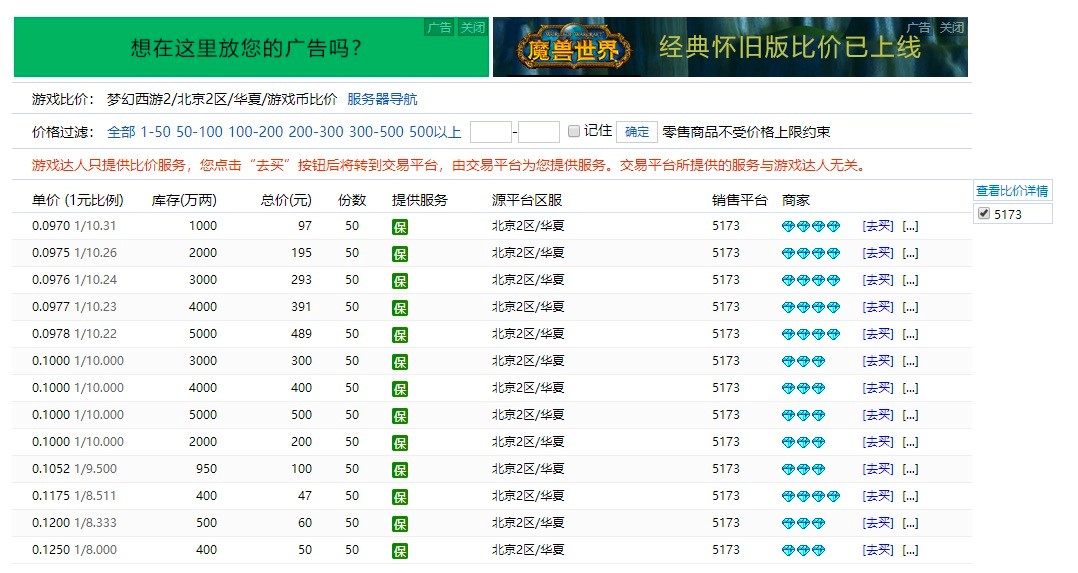Select the 全部 price filter
This screenshot has height=573, width=1078.
tap(121, 132)
